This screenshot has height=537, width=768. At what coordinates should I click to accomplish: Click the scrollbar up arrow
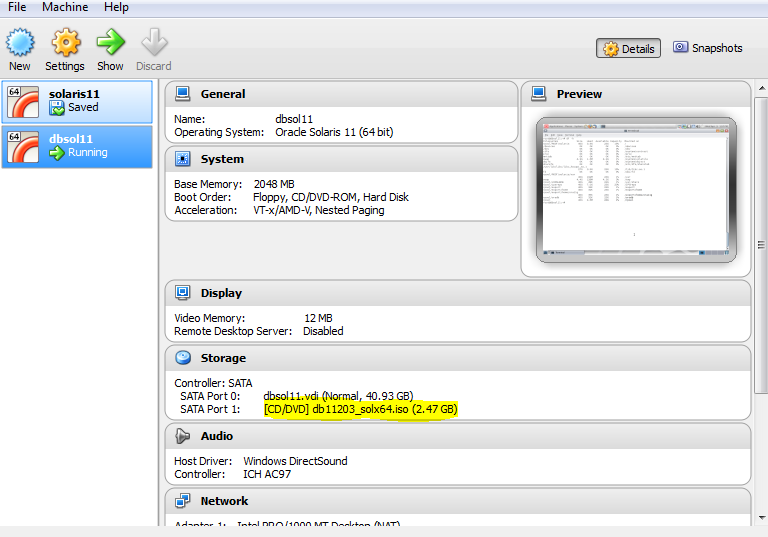[762, 88]
